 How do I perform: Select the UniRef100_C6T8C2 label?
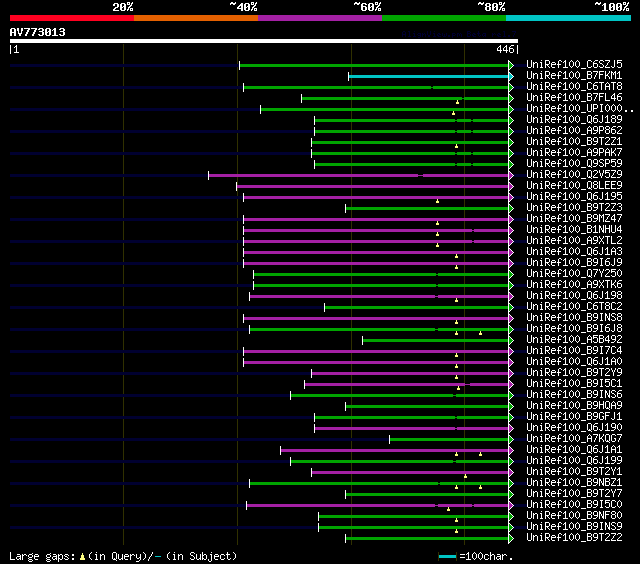[574, 307]
